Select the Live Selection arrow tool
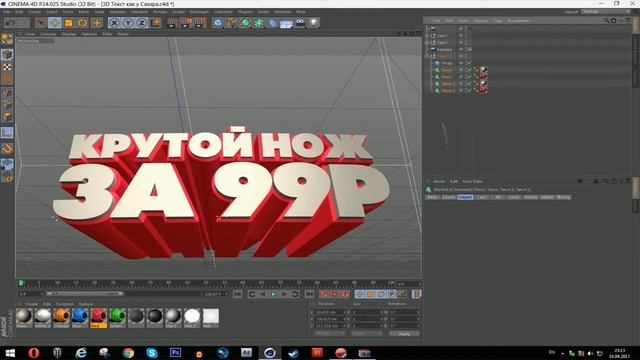Screen dimensions: 640x360 tap(41, 22)
